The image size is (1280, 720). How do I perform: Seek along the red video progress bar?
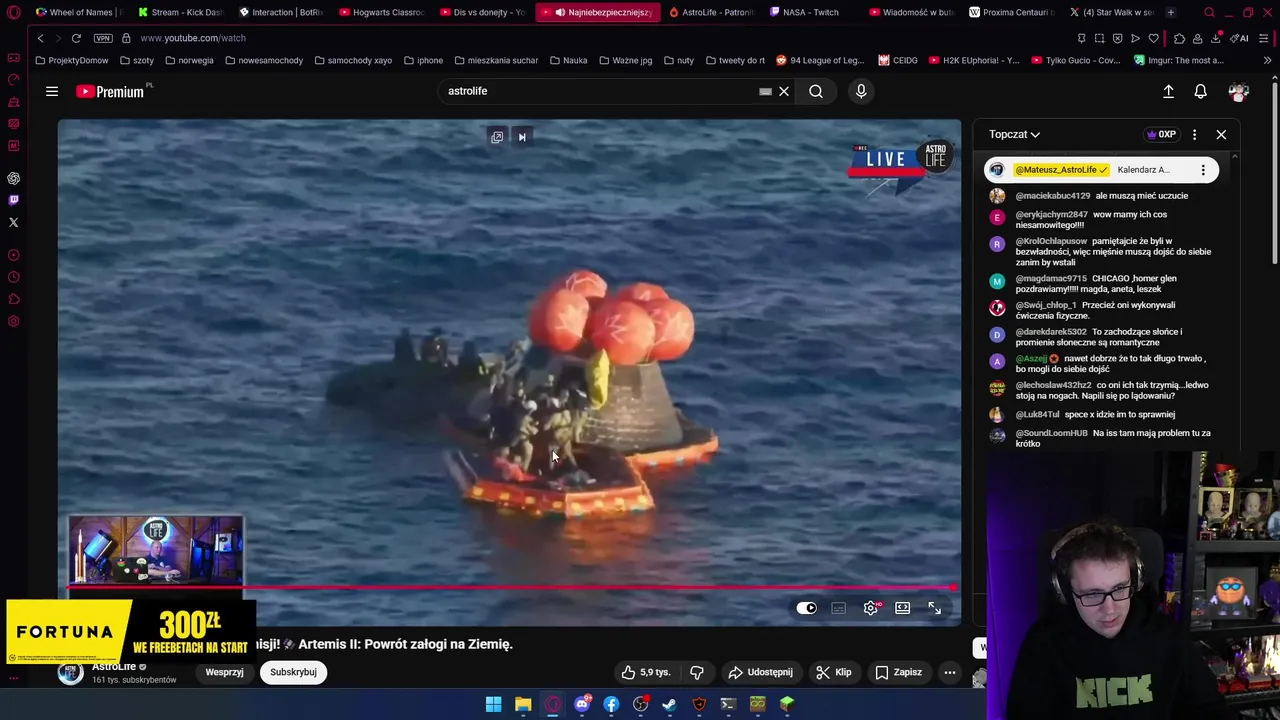coord(509,588)
